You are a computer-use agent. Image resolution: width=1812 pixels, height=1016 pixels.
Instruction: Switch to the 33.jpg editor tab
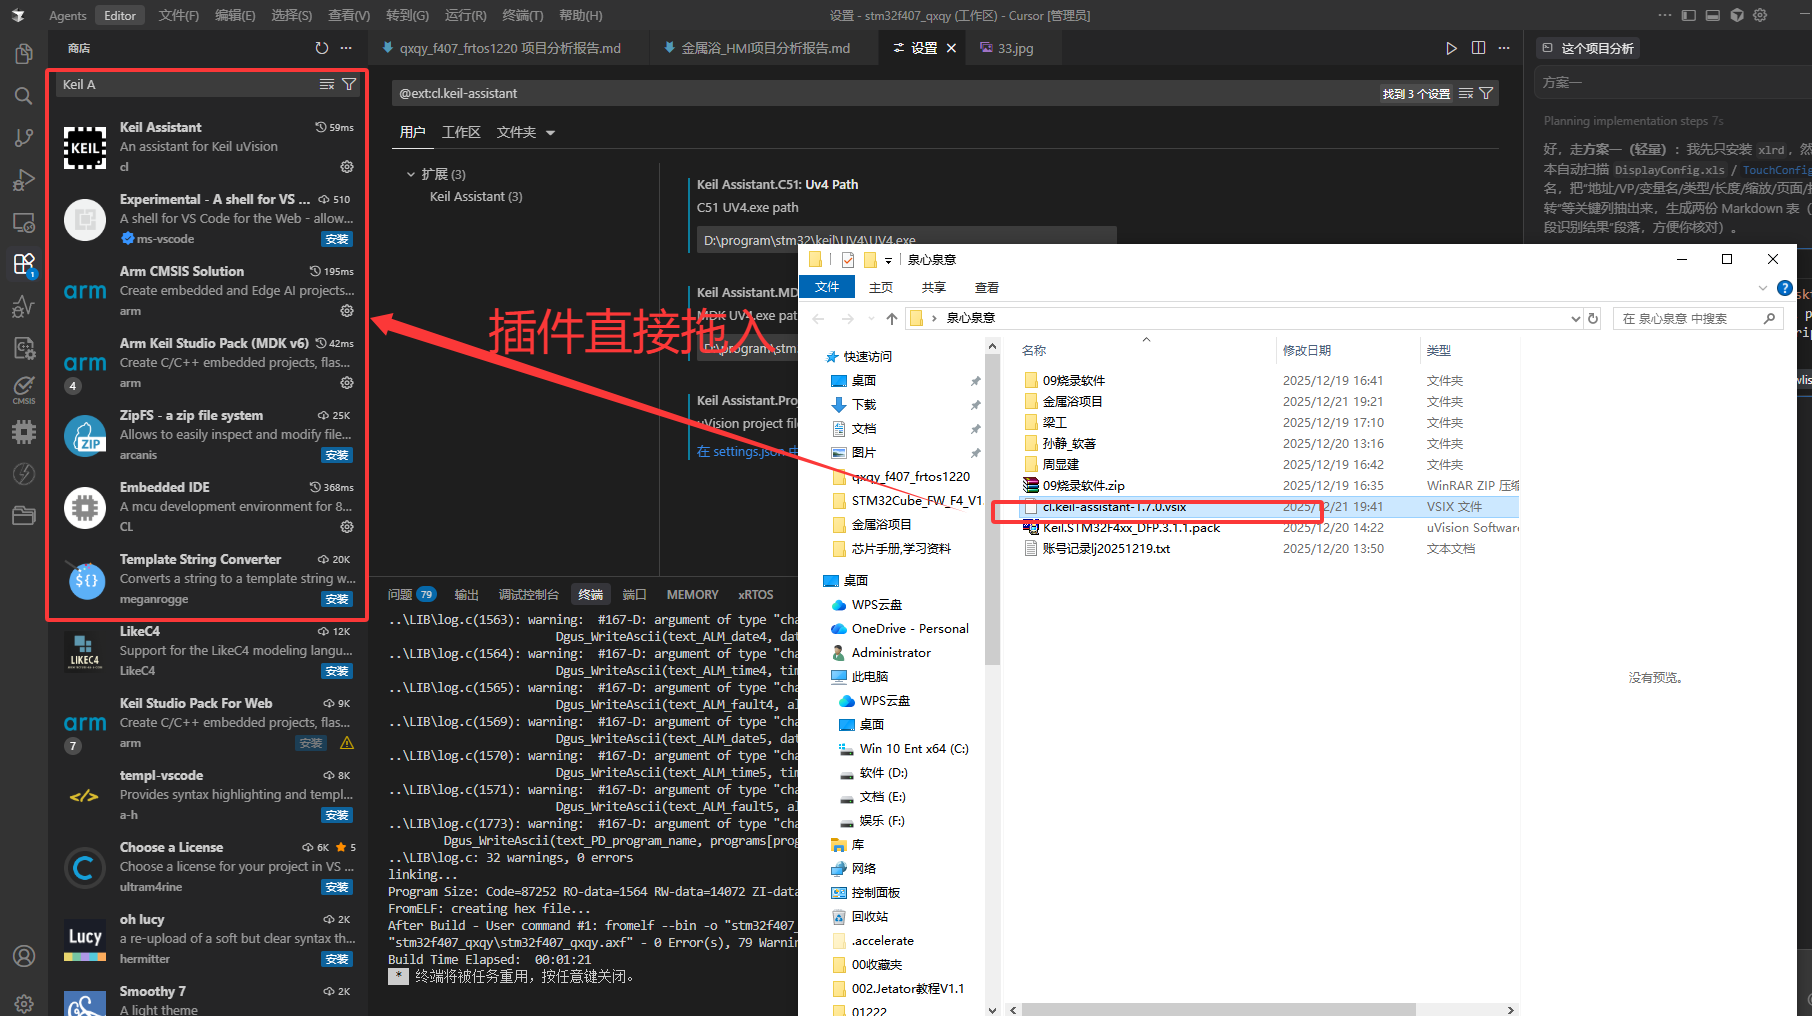1015,48
